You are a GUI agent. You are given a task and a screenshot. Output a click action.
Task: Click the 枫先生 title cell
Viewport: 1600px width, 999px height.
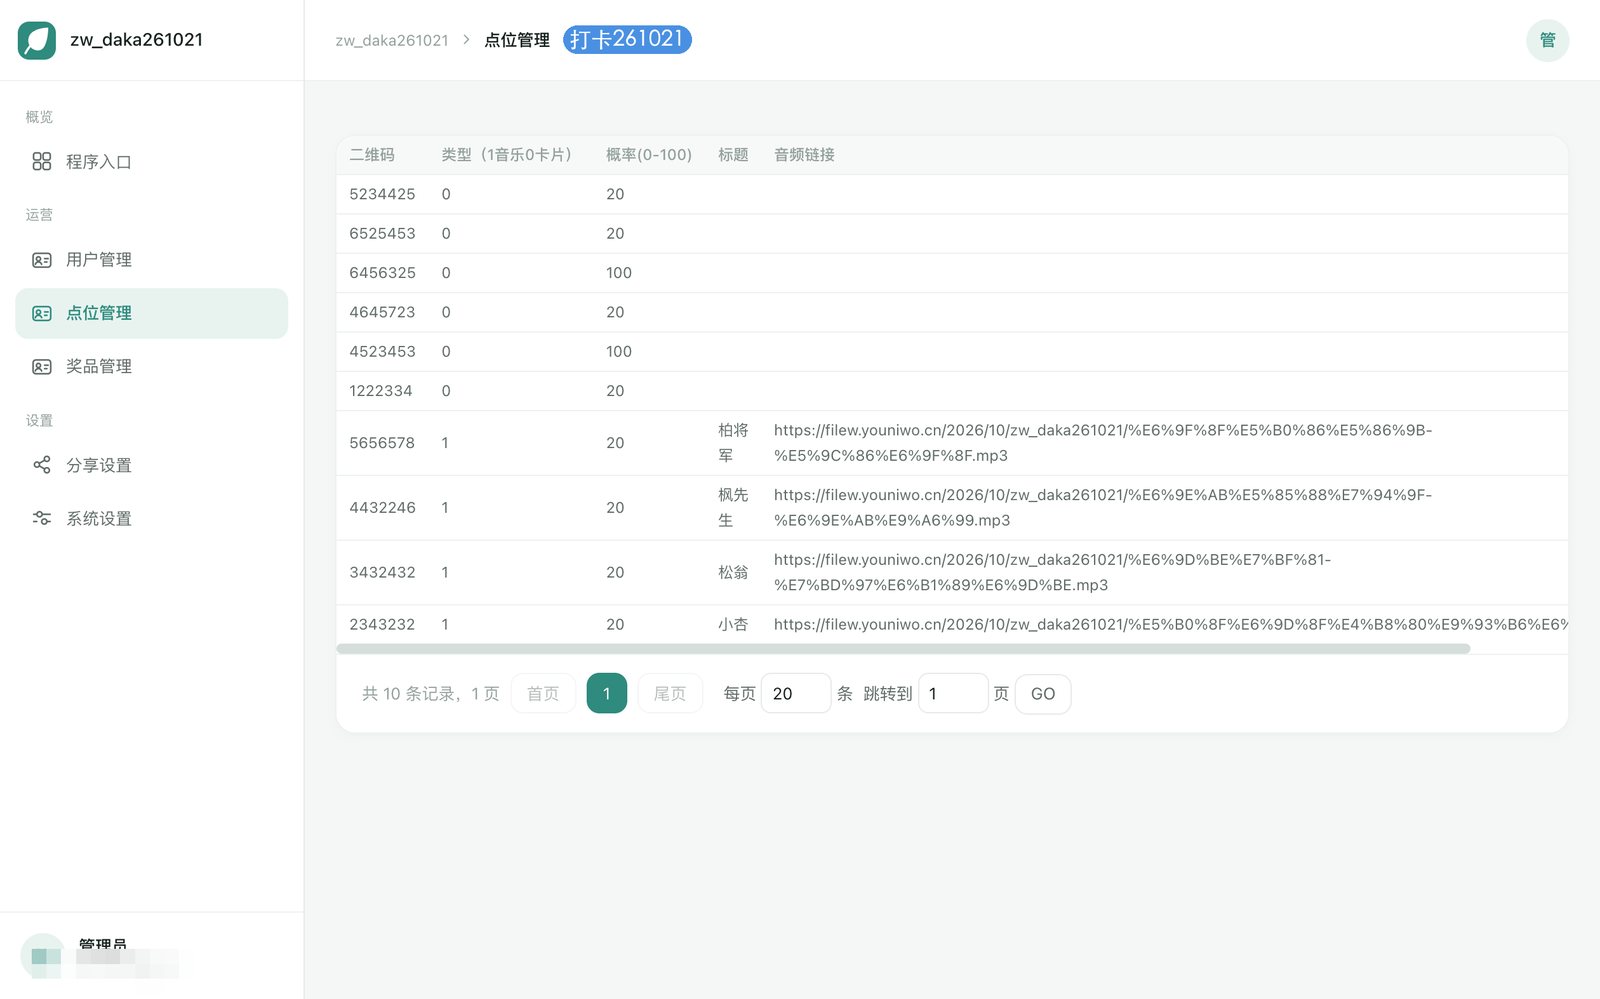733,508
